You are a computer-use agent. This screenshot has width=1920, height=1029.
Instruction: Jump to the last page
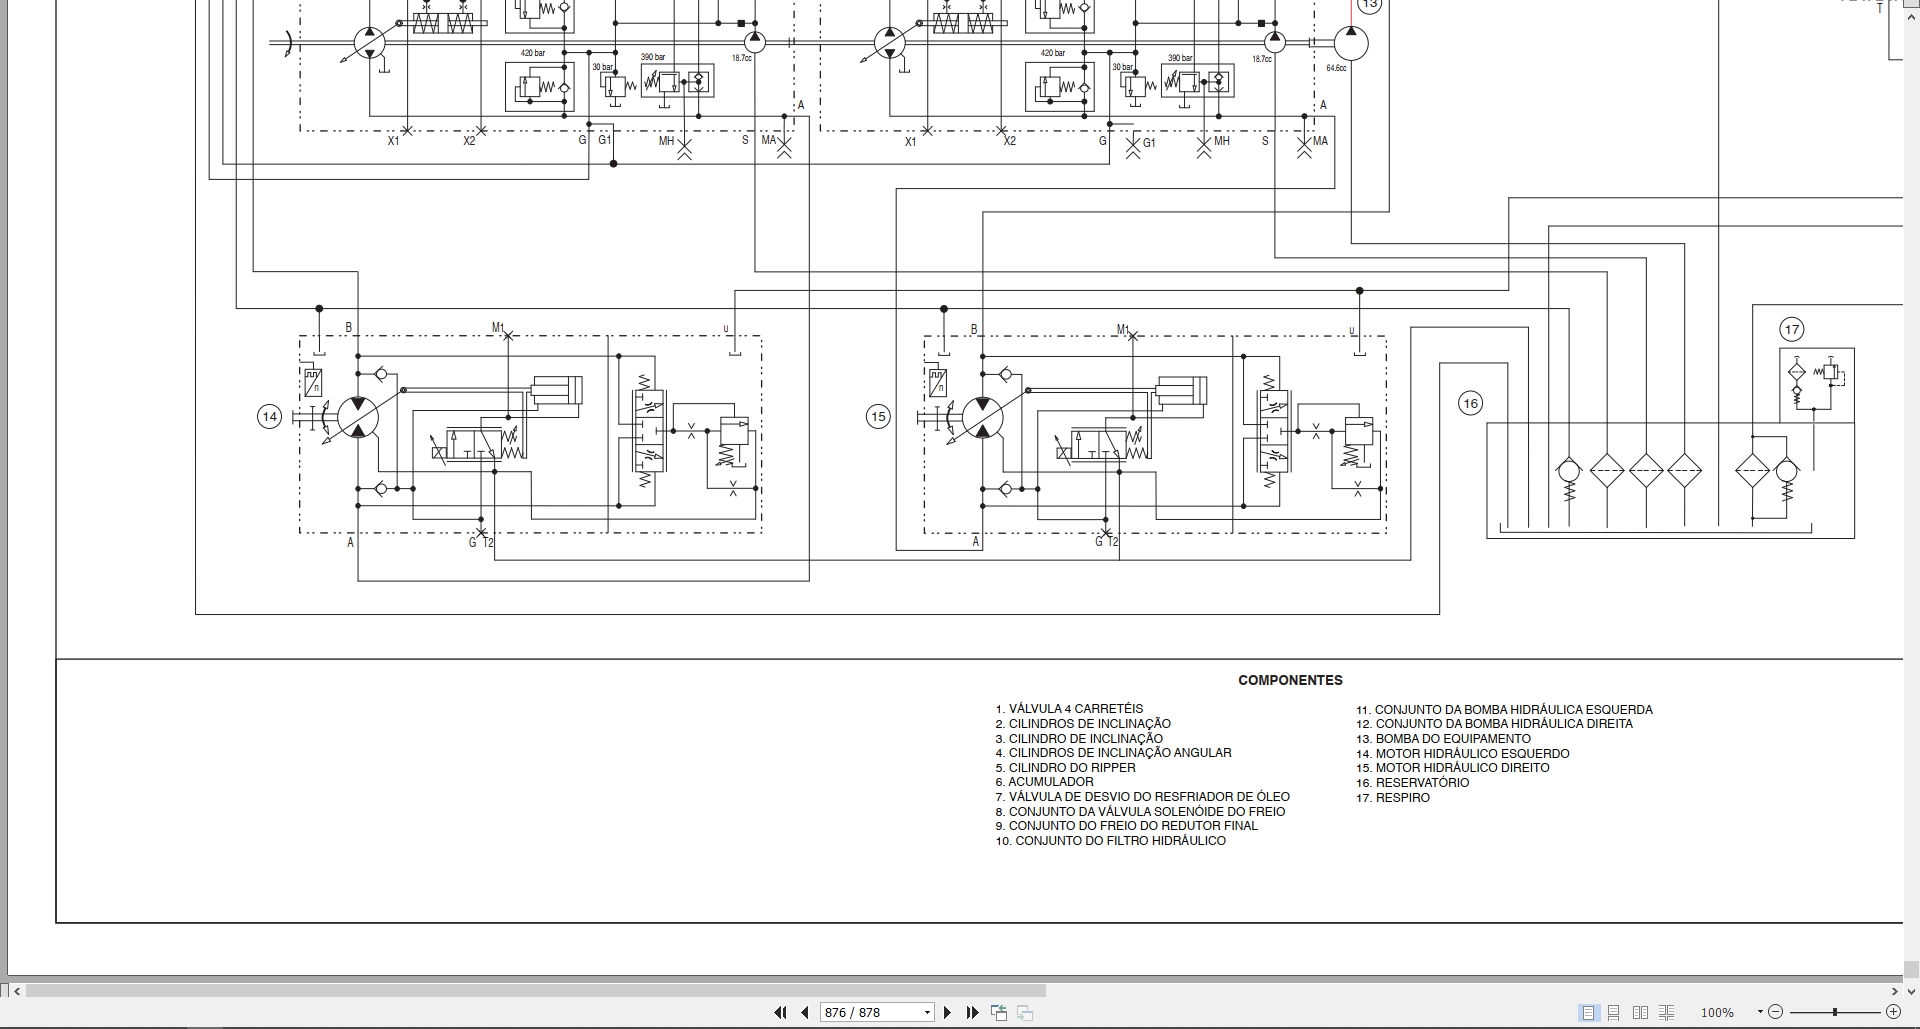972,1013
